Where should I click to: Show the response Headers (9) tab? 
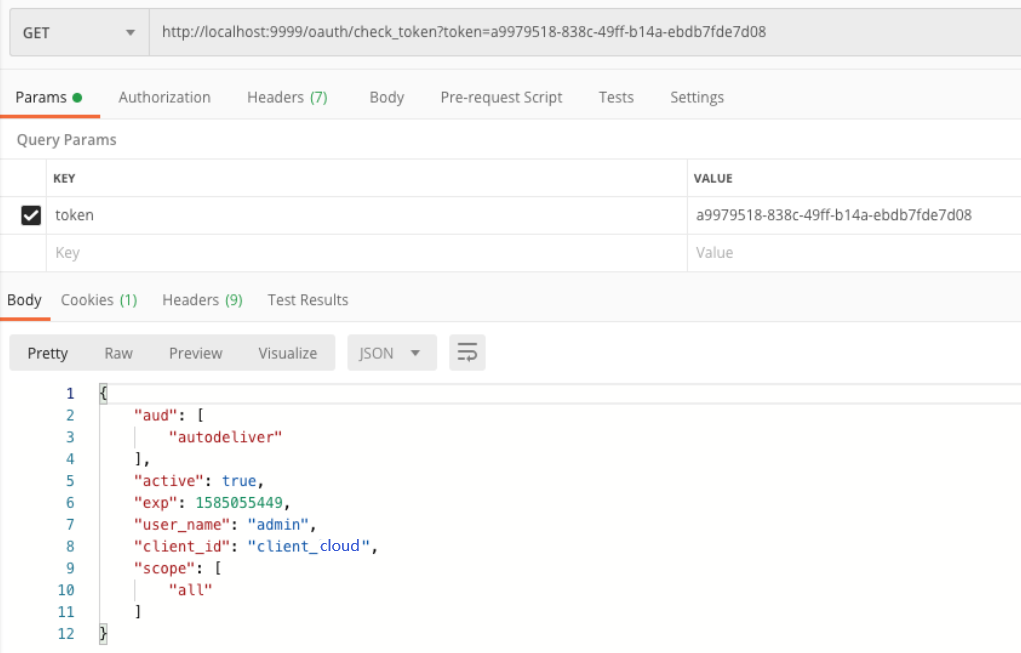pos(202,300)
